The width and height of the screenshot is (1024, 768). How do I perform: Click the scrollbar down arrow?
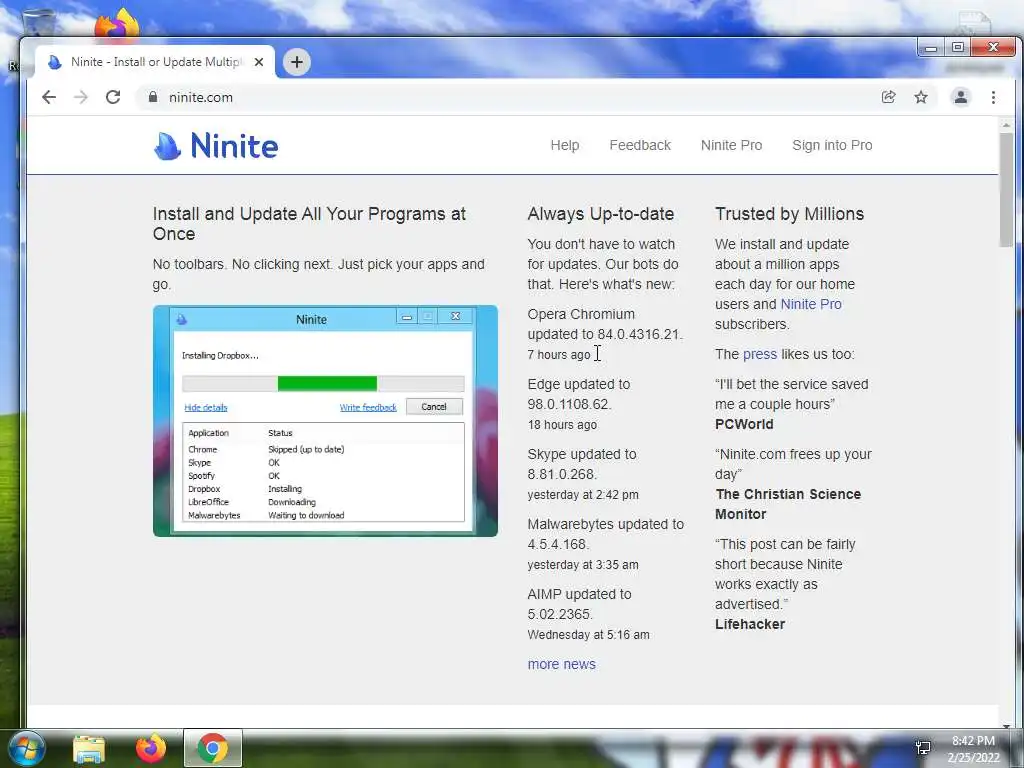click(x=1006, y=726)
